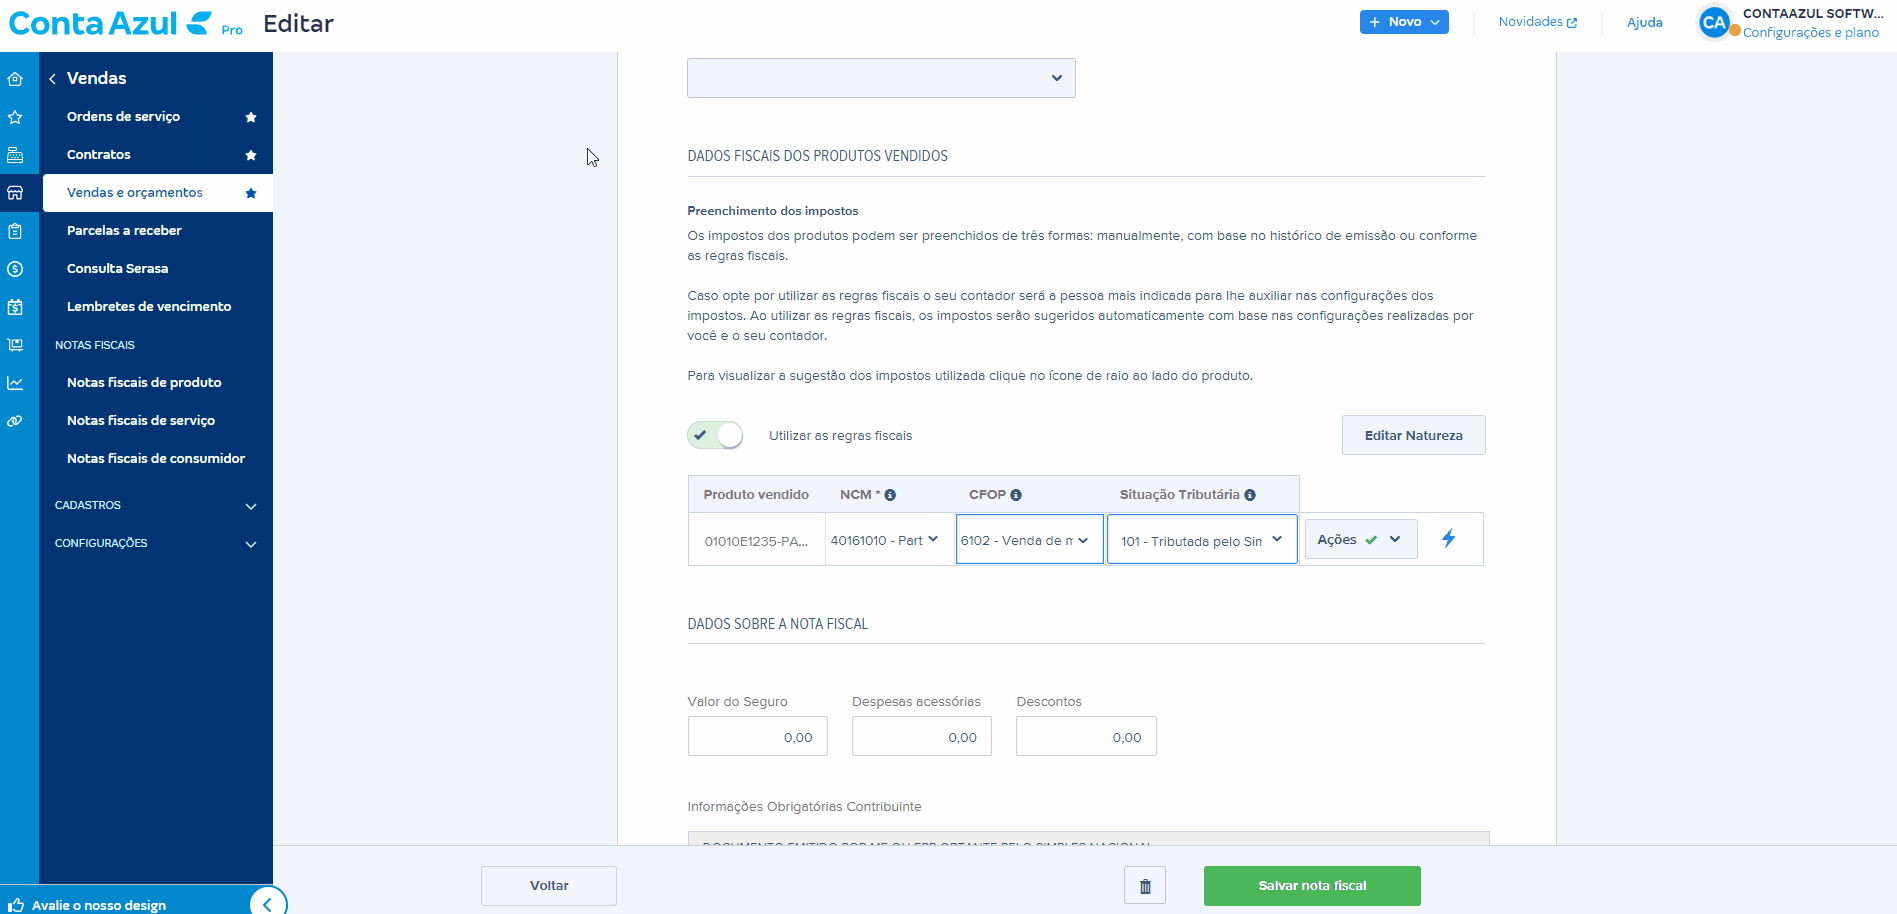Open the Situação Tributária 101 dropdown
1897x914 pixels.
(x=1201, y=540)
